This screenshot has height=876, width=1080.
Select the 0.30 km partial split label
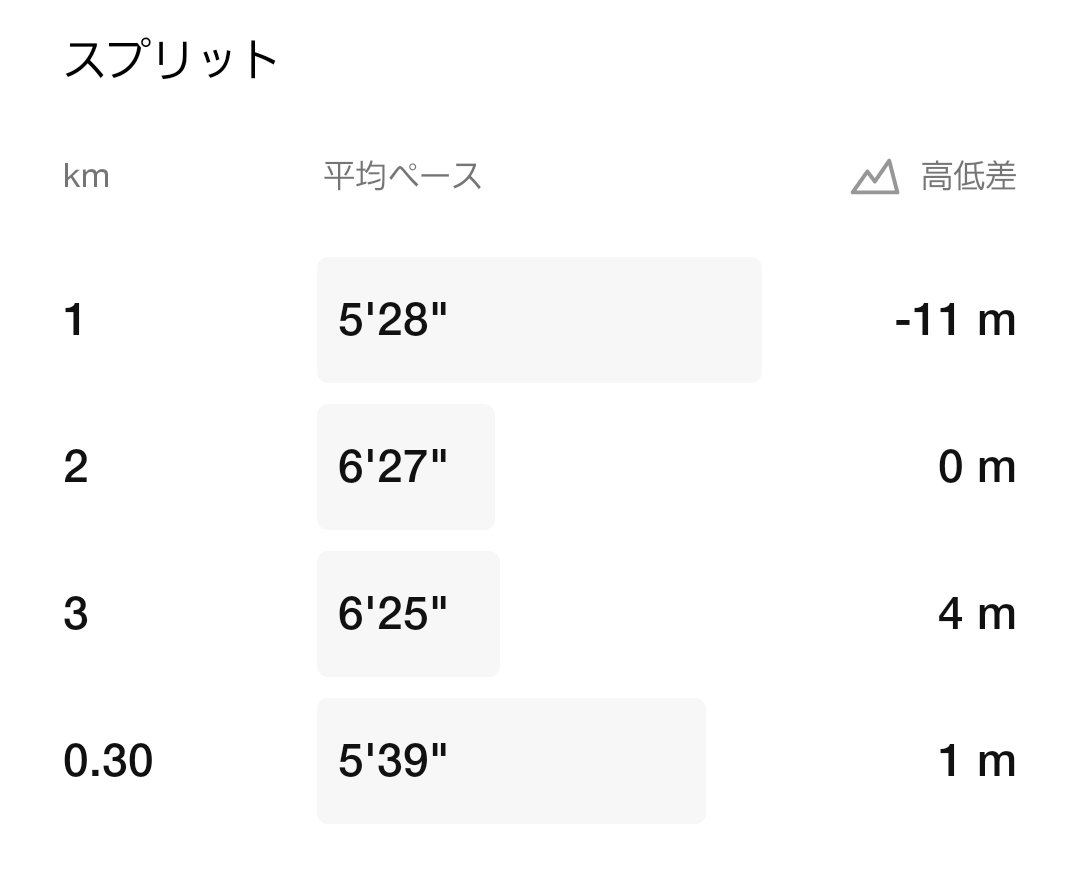click(x=108, y=761)
